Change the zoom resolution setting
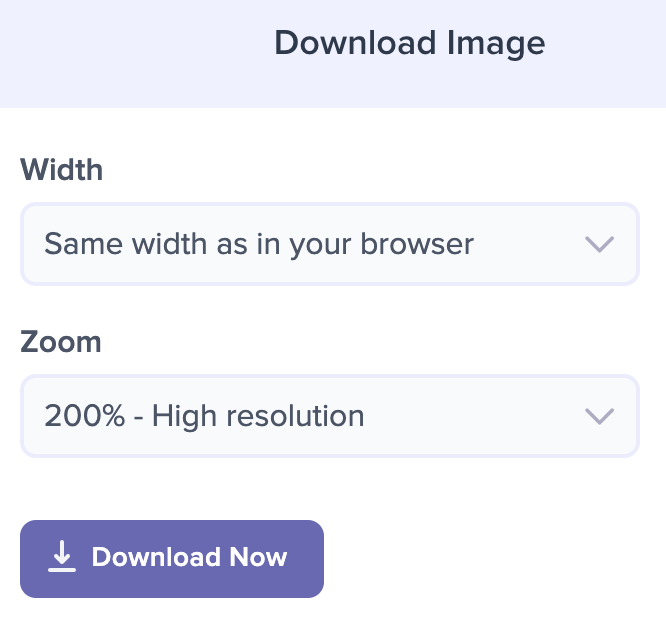666x620 pixels. point(330,416)
